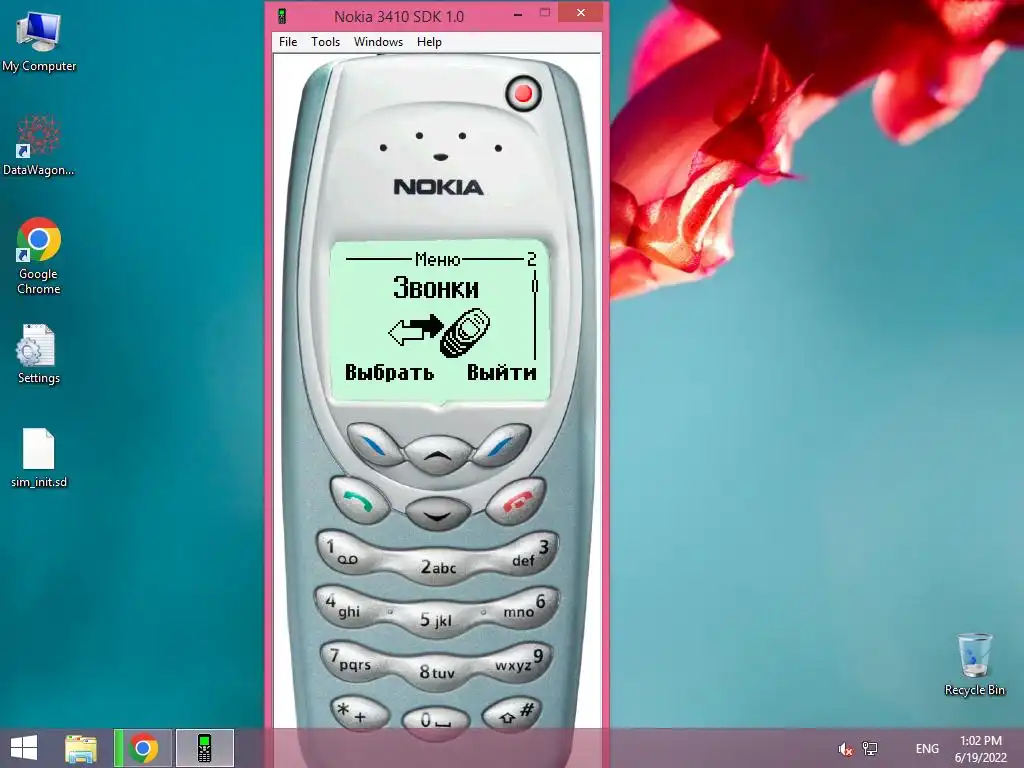1024x768 pixels.
Task: Click Nokia SDK title bar phone icon
Action: pos(282,16)
